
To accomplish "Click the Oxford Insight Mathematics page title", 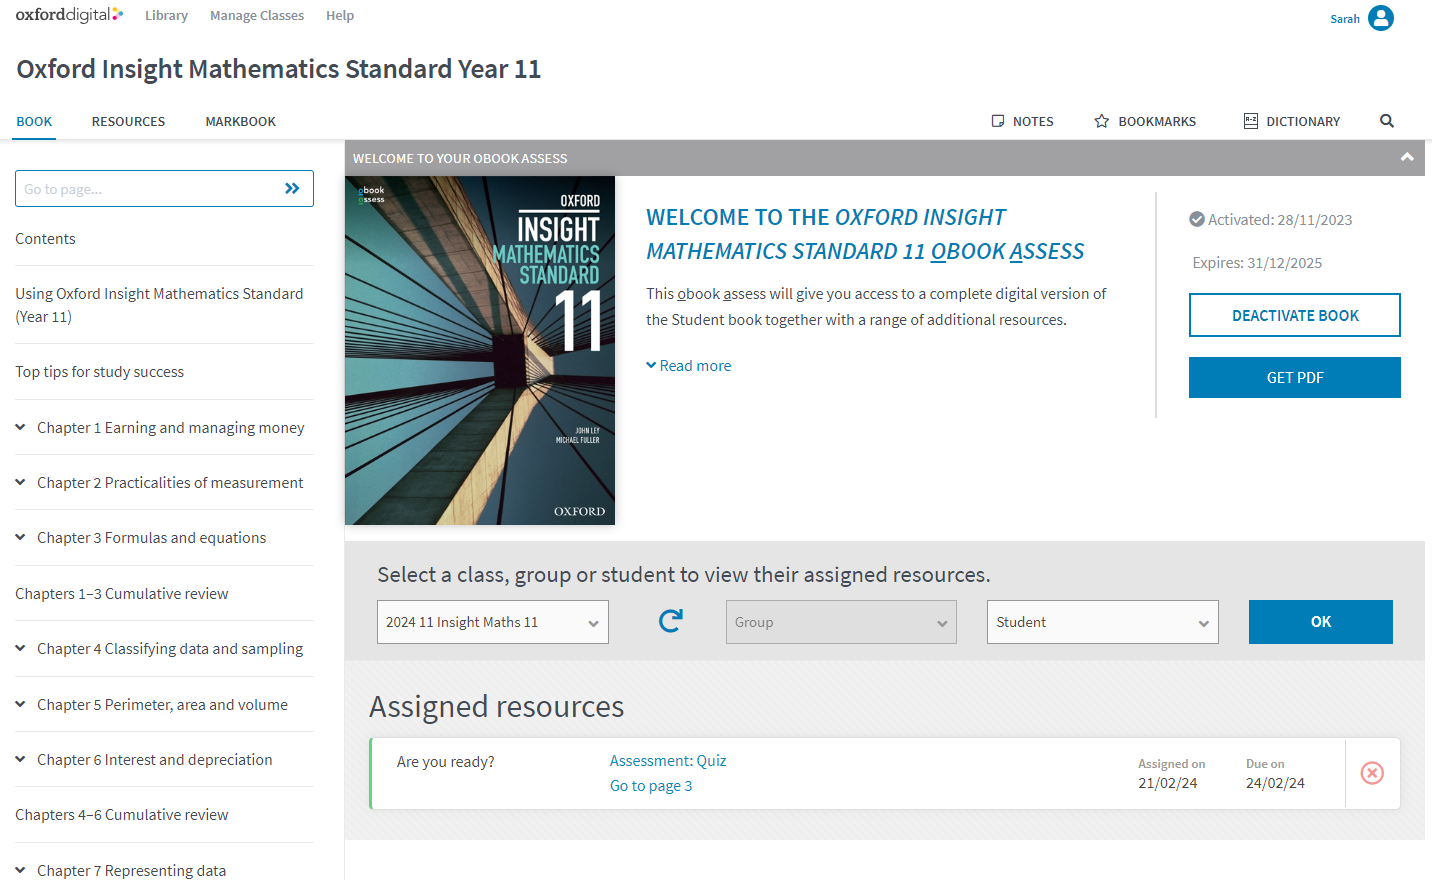I will pos(279,69).
